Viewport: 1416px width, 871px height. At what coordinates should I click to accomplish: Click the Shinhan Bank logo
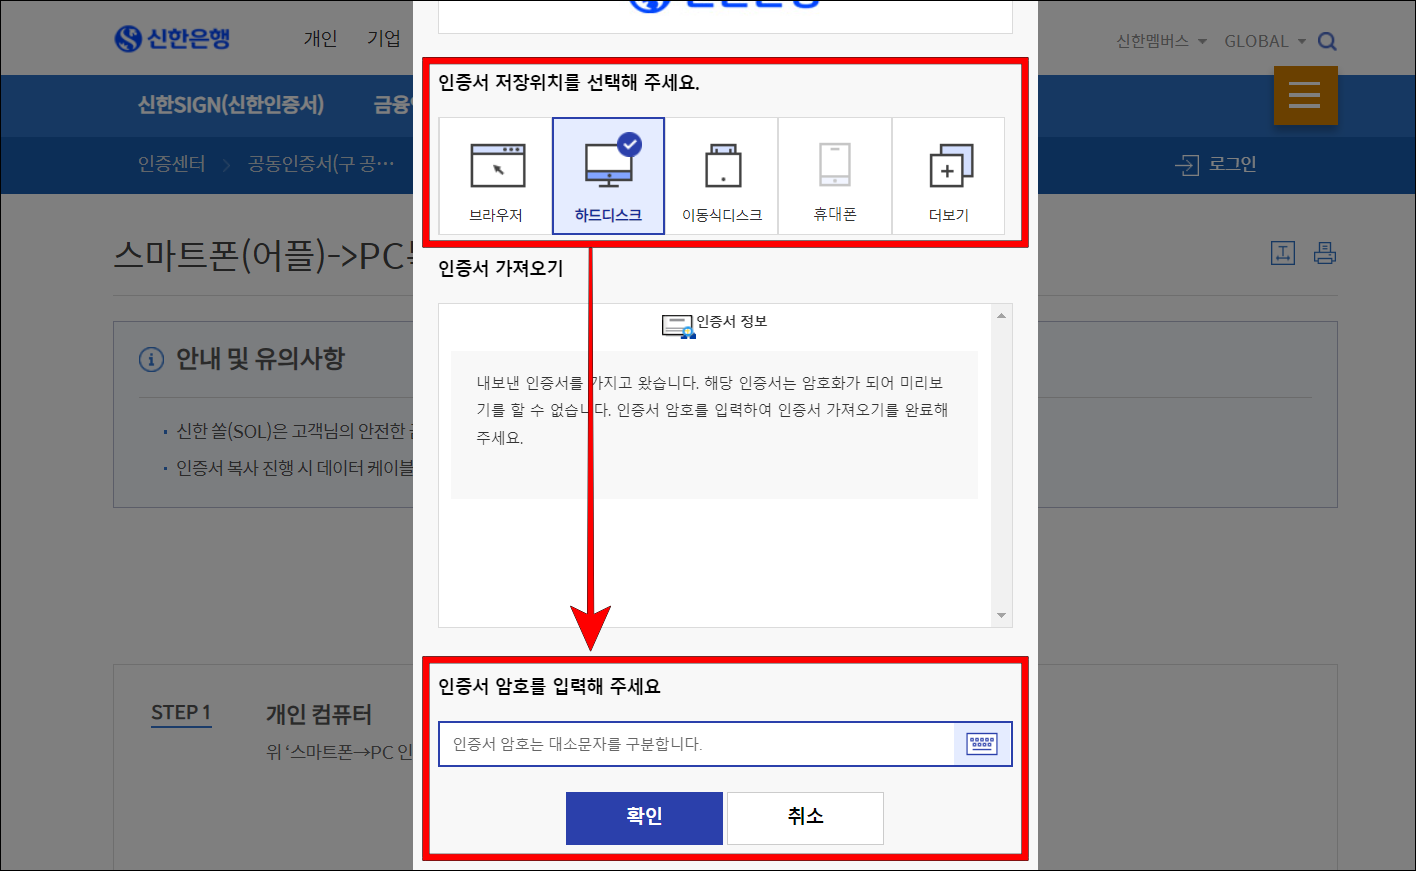[172, 38]
